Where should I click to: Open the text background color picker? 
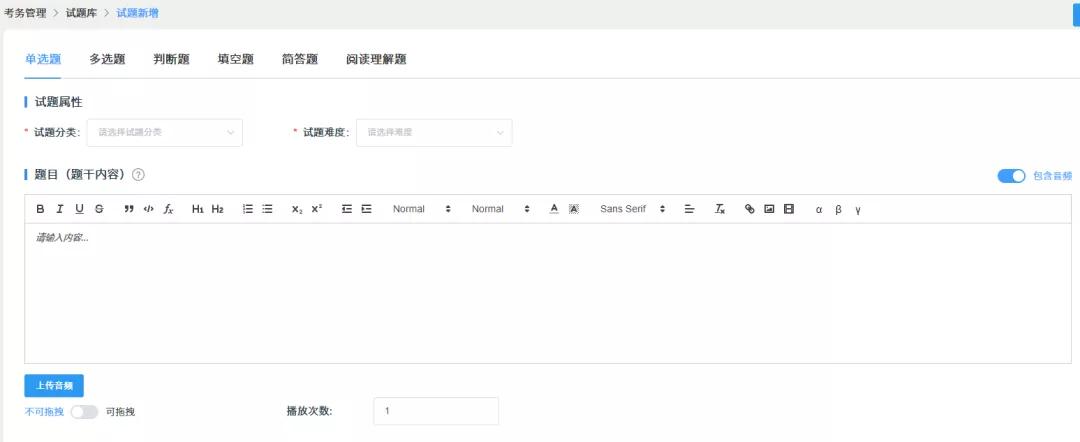[574, 209]
